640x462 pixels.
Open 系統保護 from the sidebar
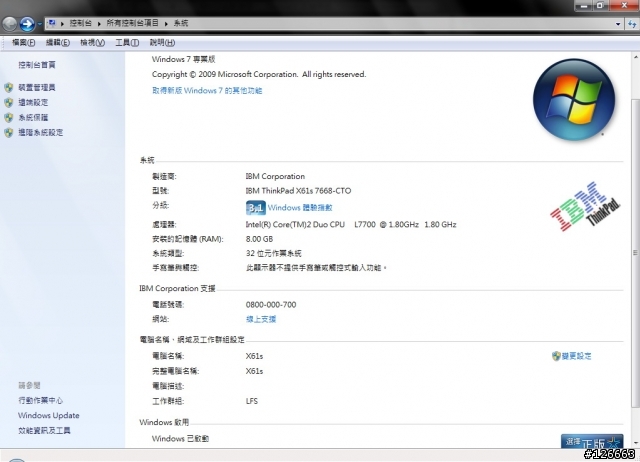(x=33, y=118)
